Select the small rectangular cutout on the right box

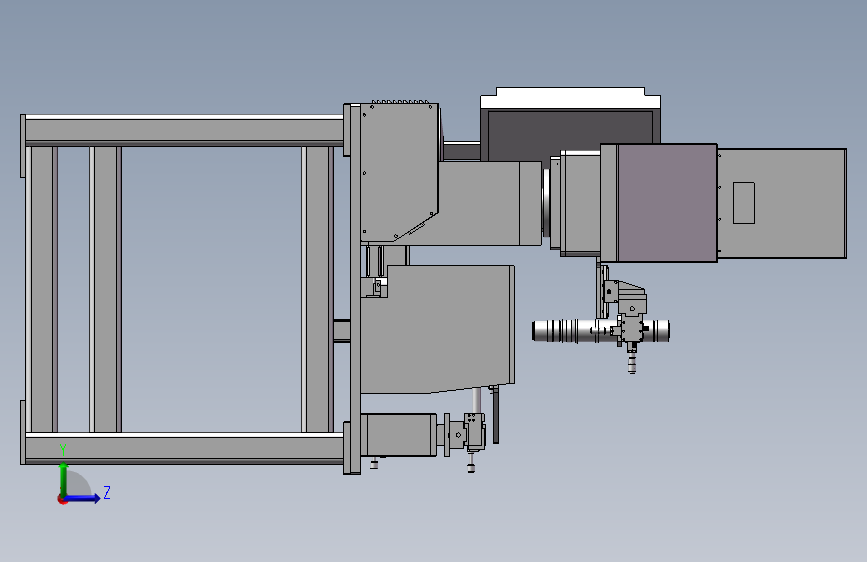coord(744,203)
